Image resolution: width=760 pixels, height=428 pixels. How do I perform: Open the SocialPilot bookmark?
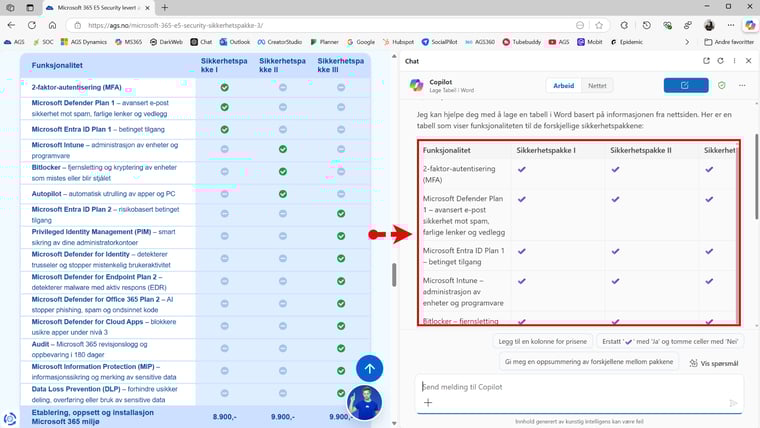coord(439,42)
